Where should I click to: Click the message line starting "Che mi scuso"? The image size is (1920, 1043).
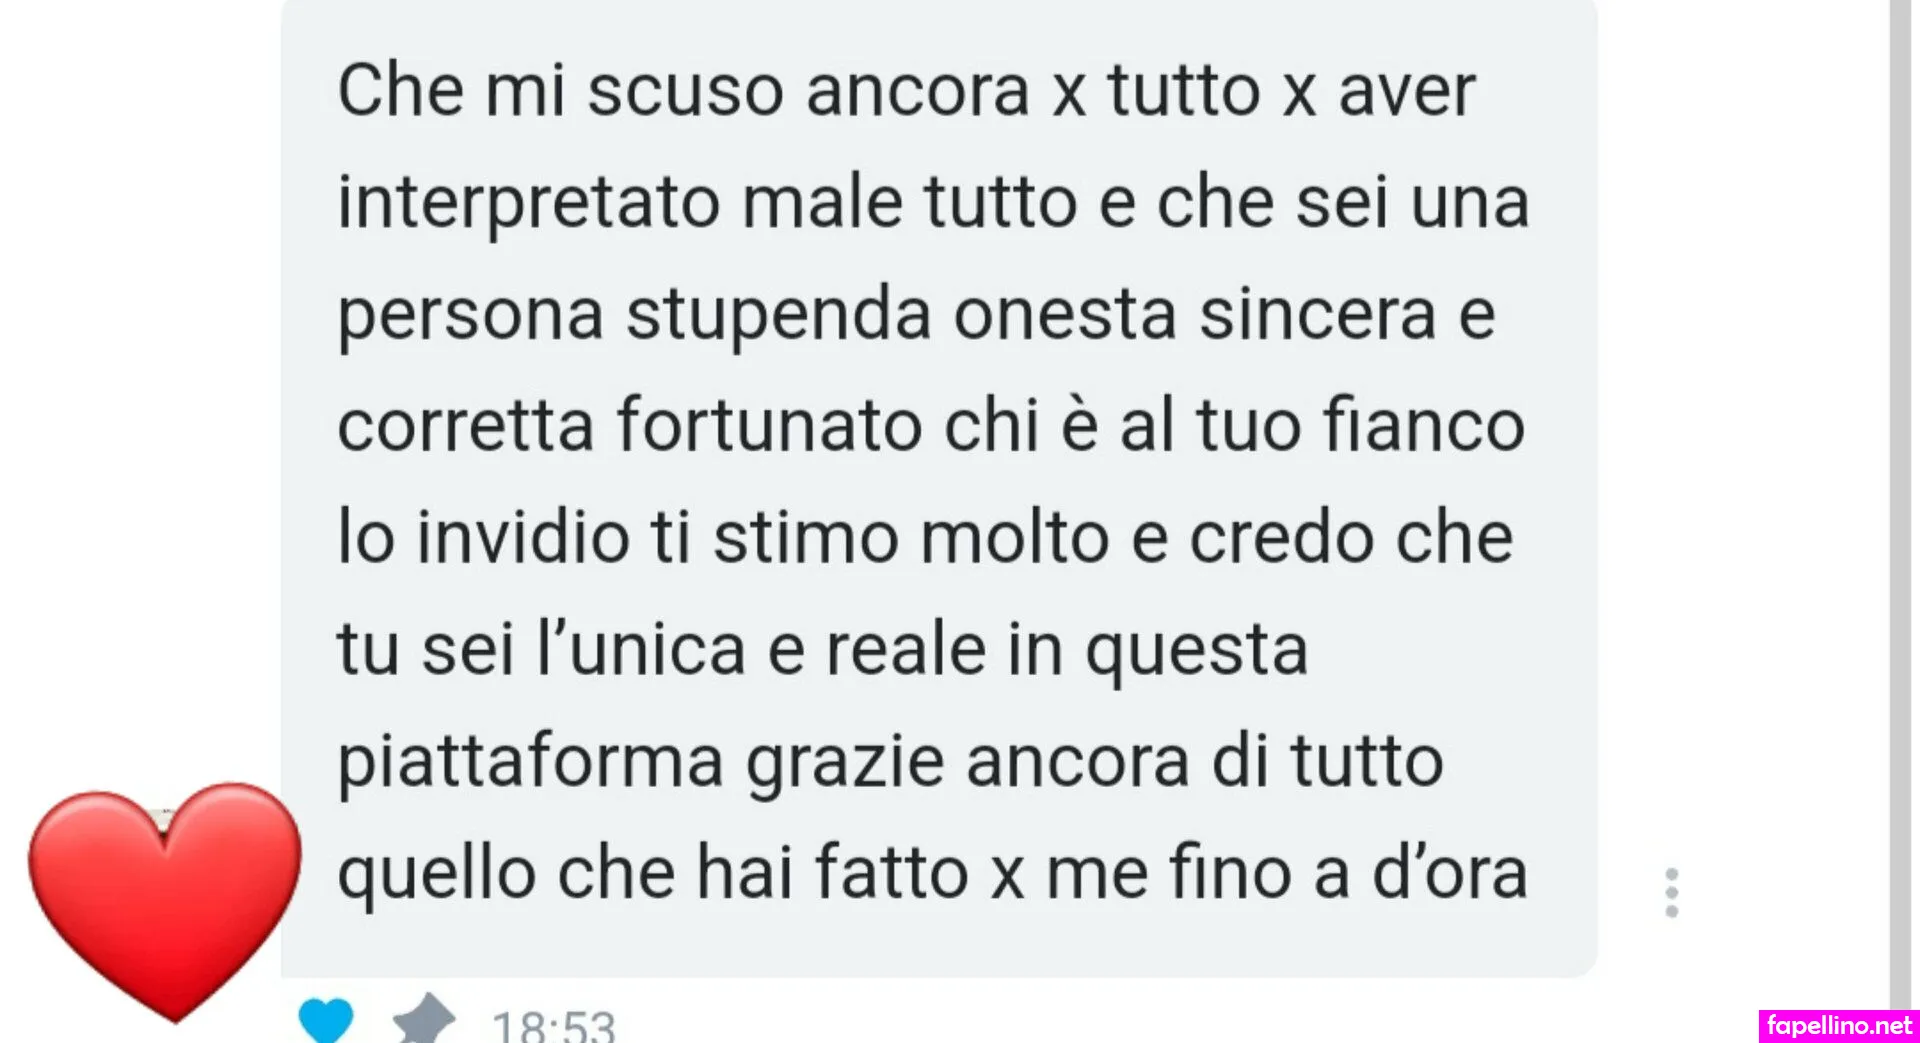click(906, 91)
